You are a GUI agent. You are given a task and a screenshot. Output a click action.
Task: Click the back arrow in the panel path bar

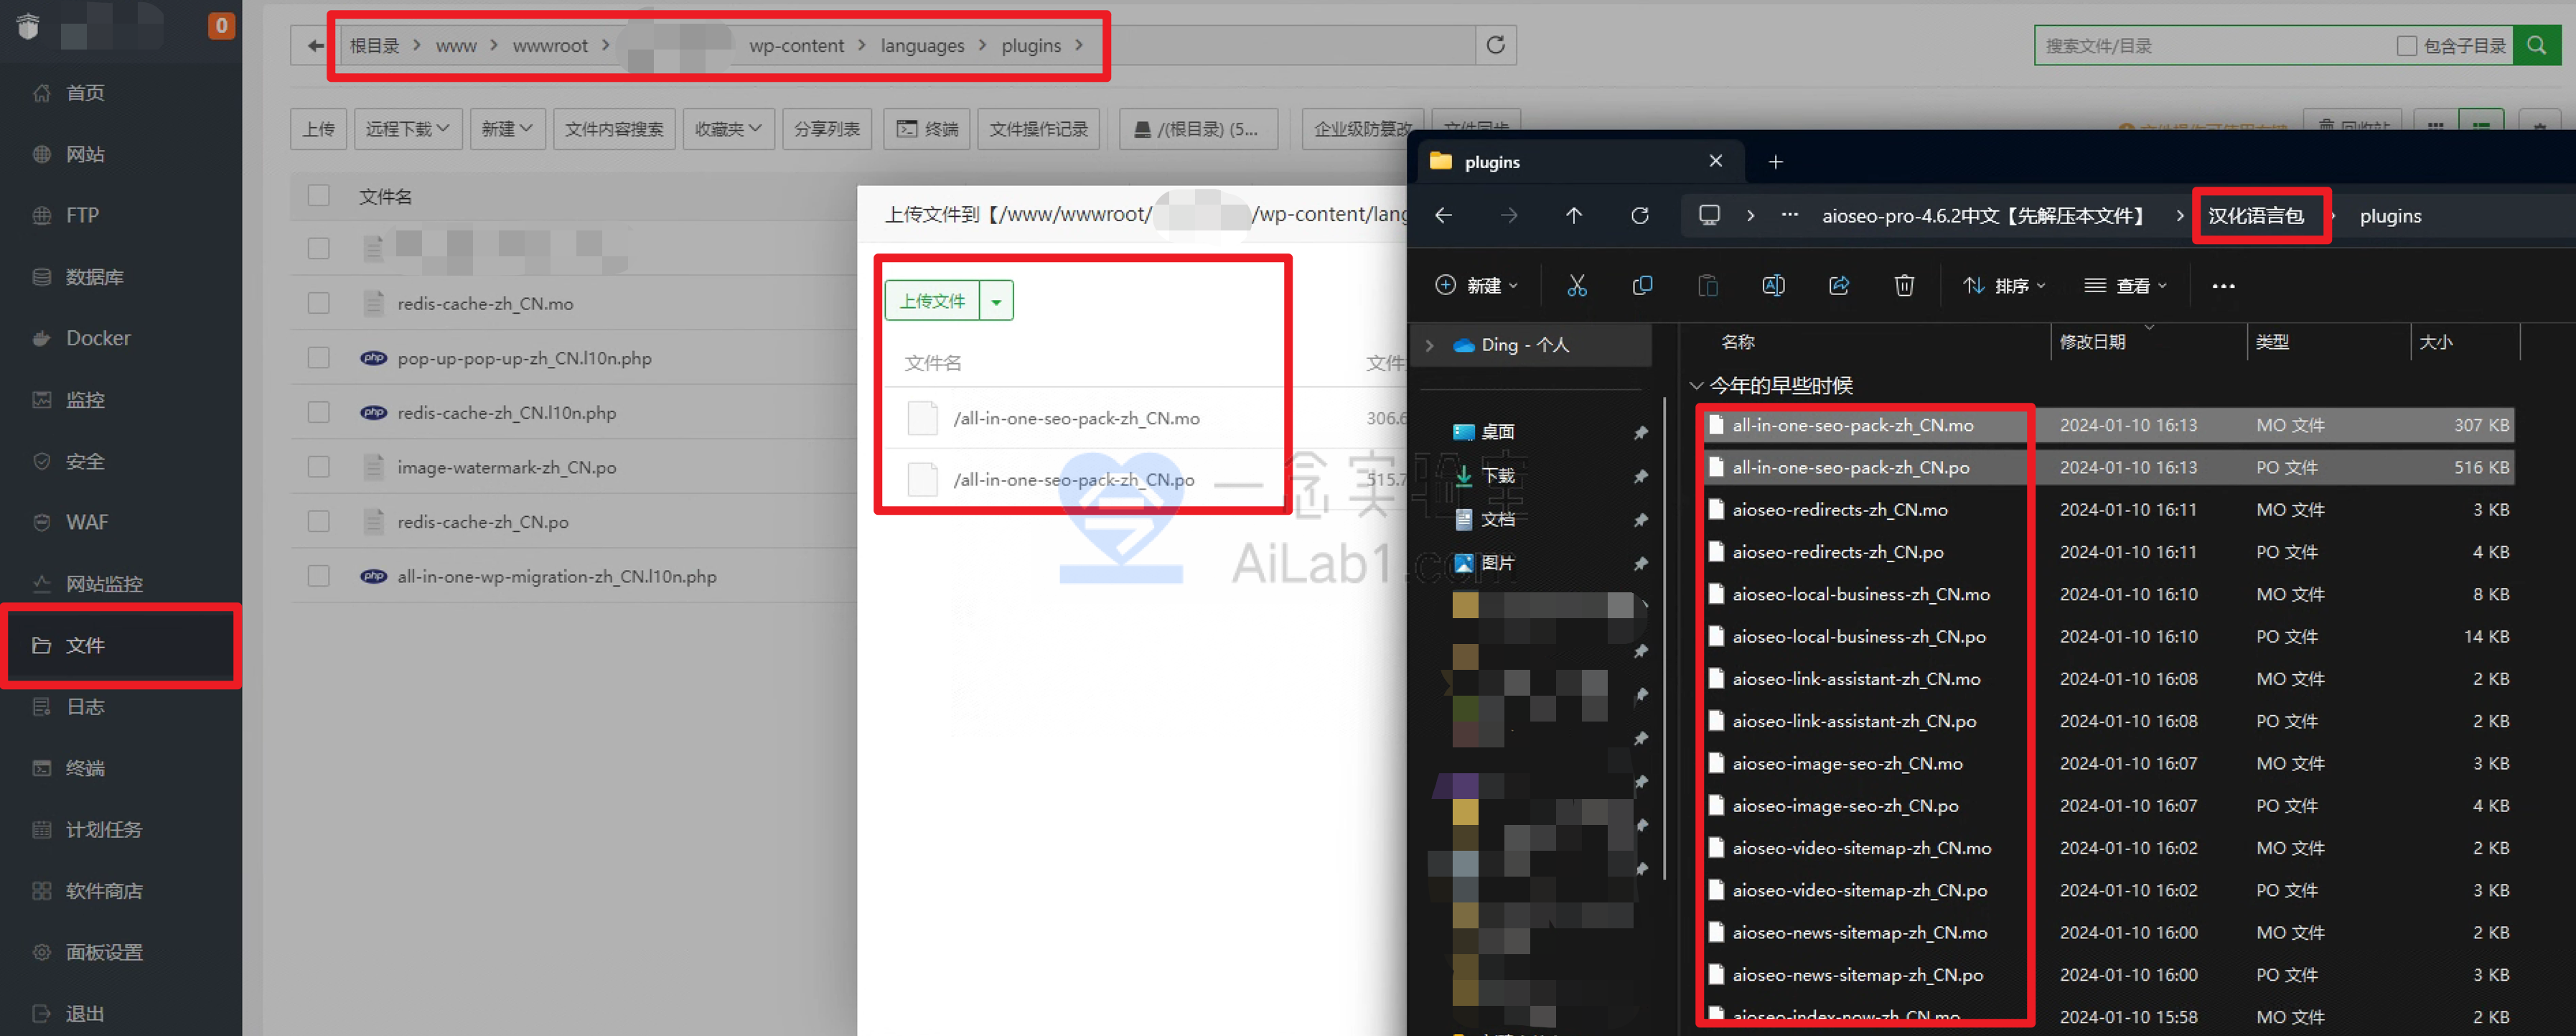coord(316,46)
